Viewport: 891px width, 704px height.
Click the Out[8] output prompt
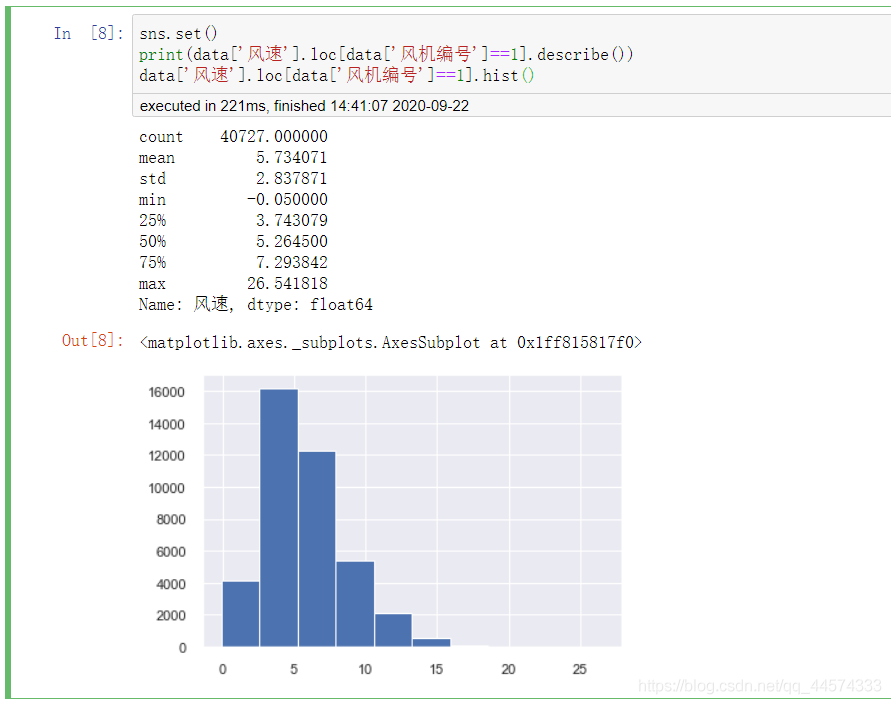(x=93, y=340)
